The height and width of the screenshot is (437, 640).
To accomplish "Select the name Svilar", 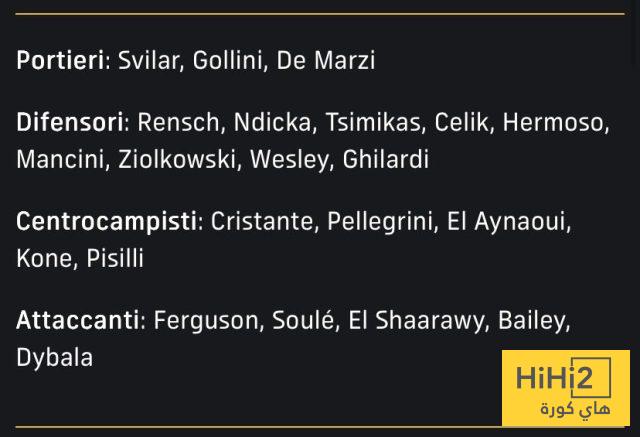I will 148,60.
